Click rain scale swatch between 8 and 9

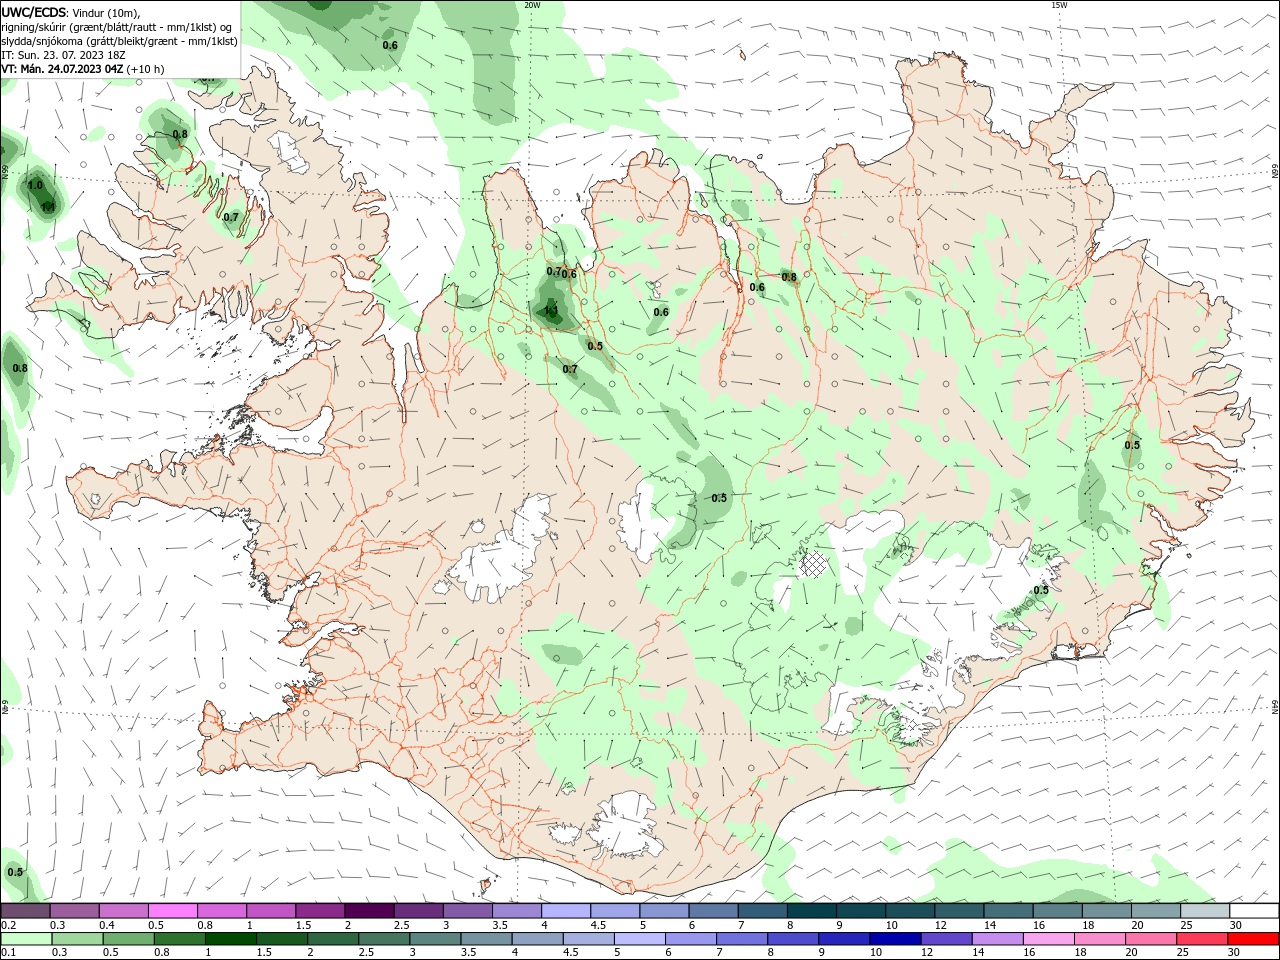click(793, 938)
